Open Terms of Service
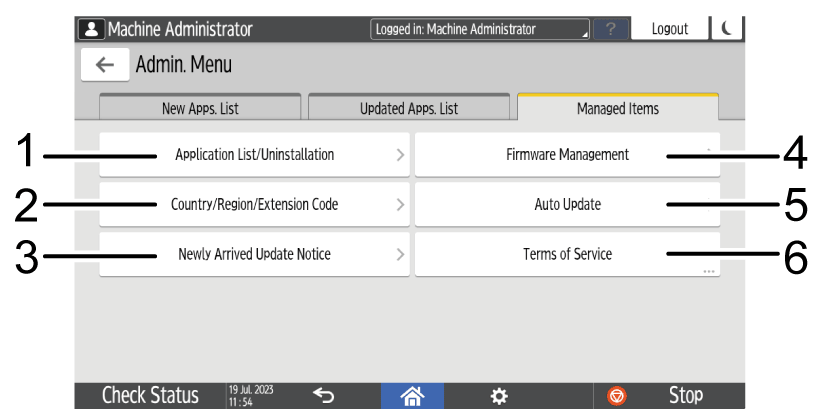The width and height of the screenshot is (815, 419). click(567, 255)
